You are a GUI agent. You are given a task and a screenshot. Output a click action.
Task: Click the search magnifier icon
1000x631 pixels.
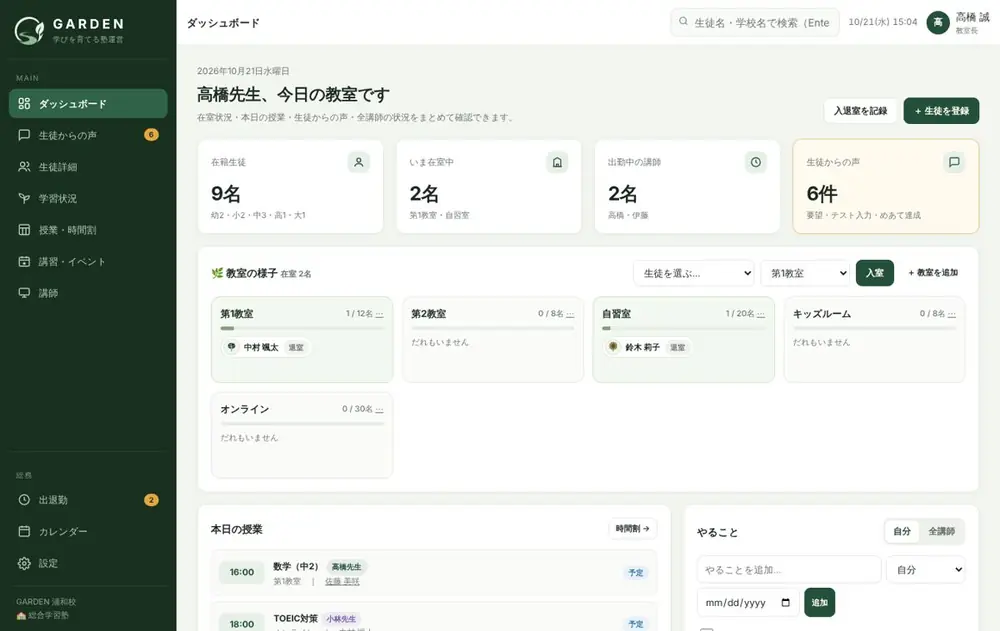click(x=683, y=22)
